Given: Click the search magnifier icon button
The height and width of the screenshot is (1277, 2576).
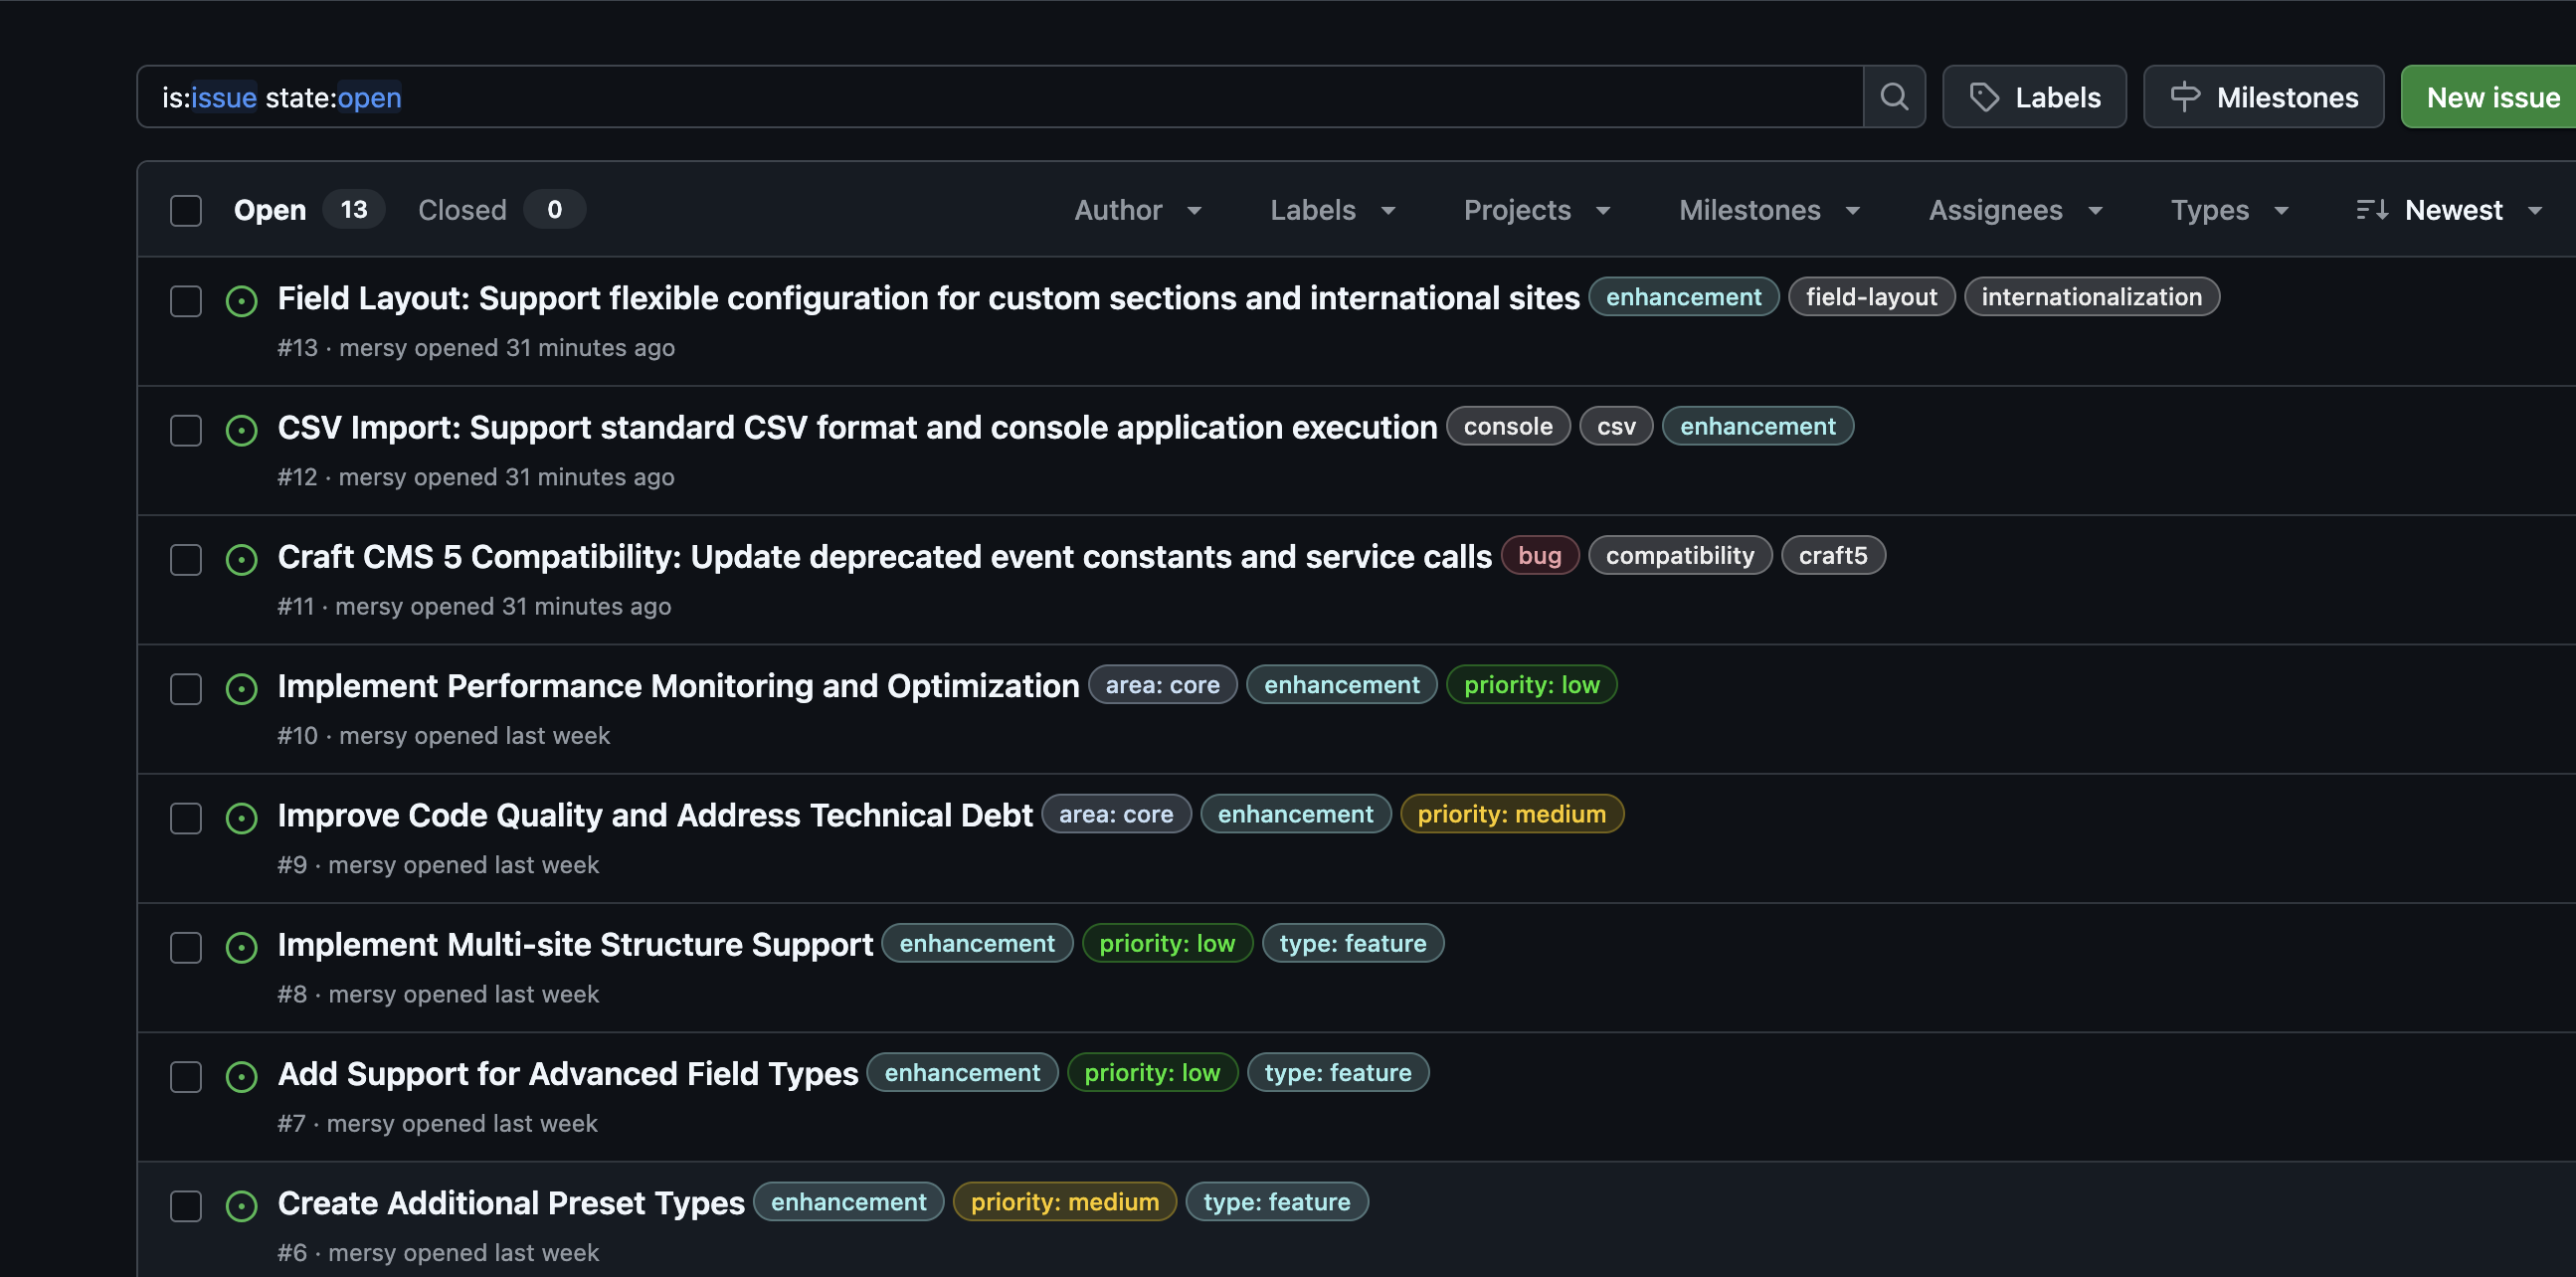Looking at the screenshot, I should pyautogui.click(x=1893, y=97).
